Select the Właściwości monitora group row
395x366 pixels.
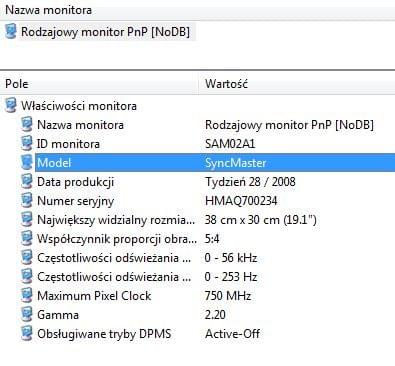(x=79, y=106)
